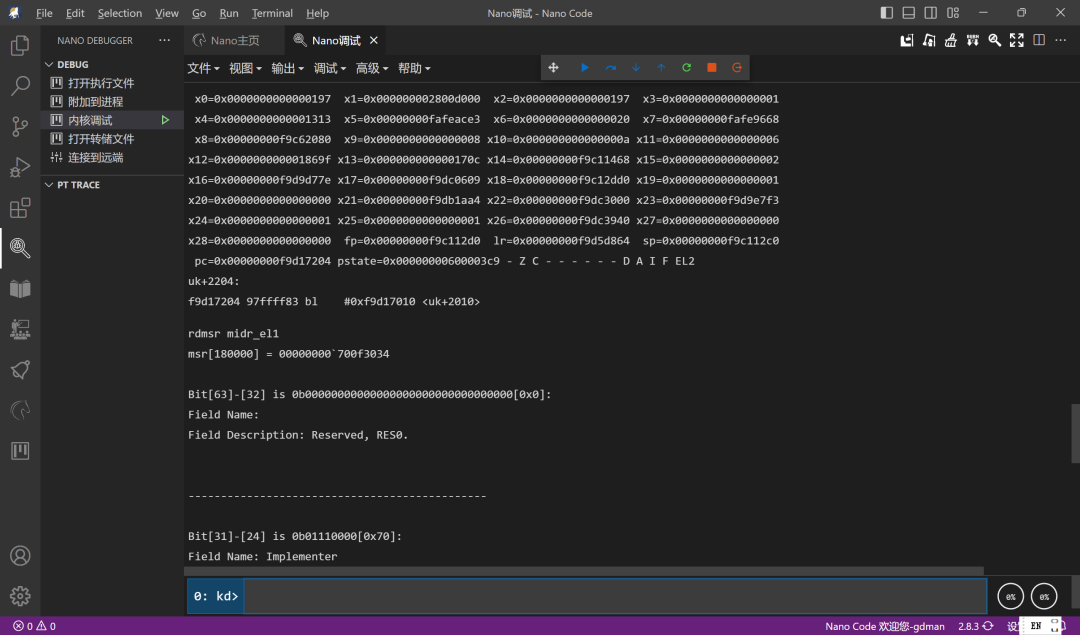Click errors and warnings count in status bar
The height and width of the screenshot is (635, 1080).
(34, 626)
